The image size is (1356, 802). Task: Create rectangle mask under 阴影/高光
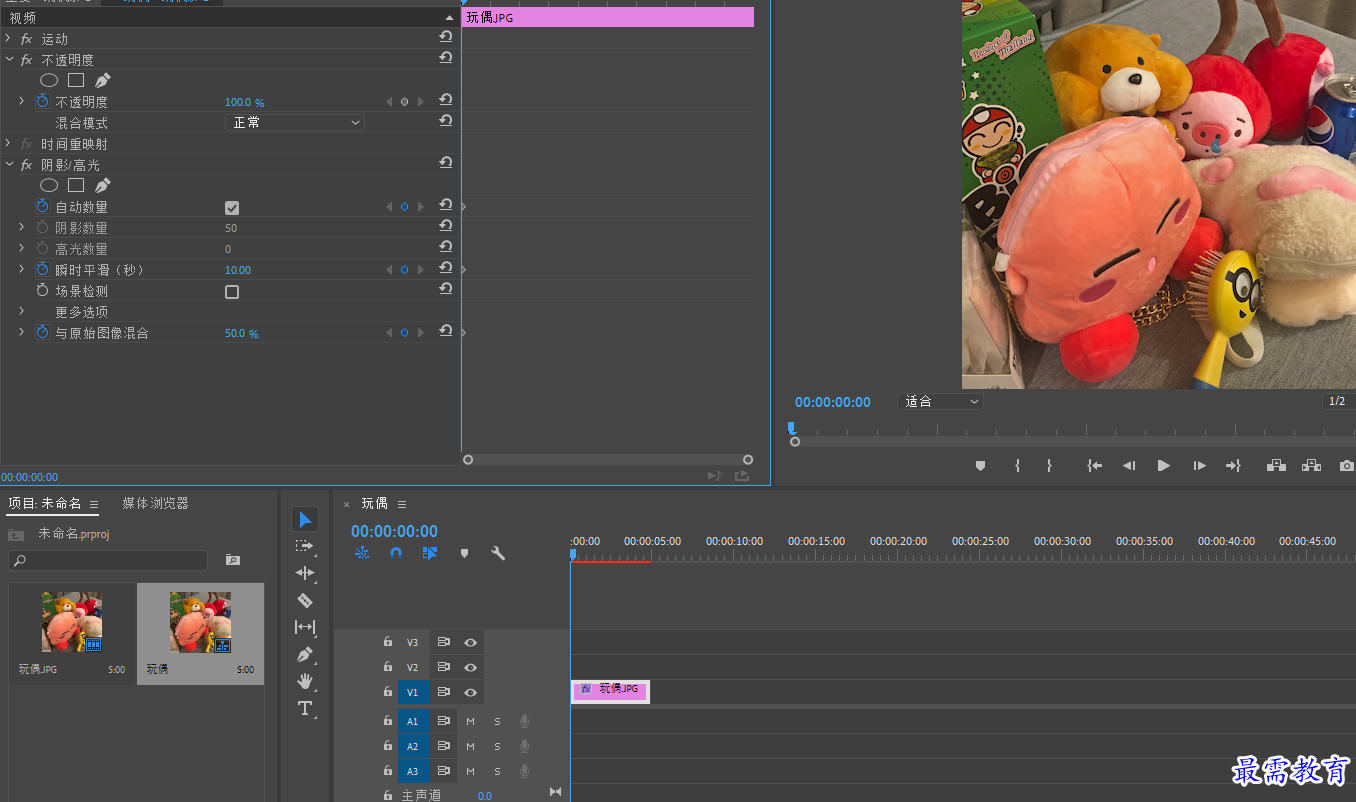[x=76, y=185]
